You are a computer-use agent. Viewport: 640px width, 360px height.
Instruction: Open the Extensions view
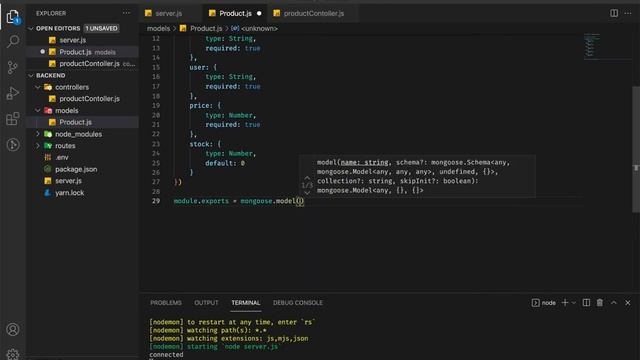[x=13, y=119]
